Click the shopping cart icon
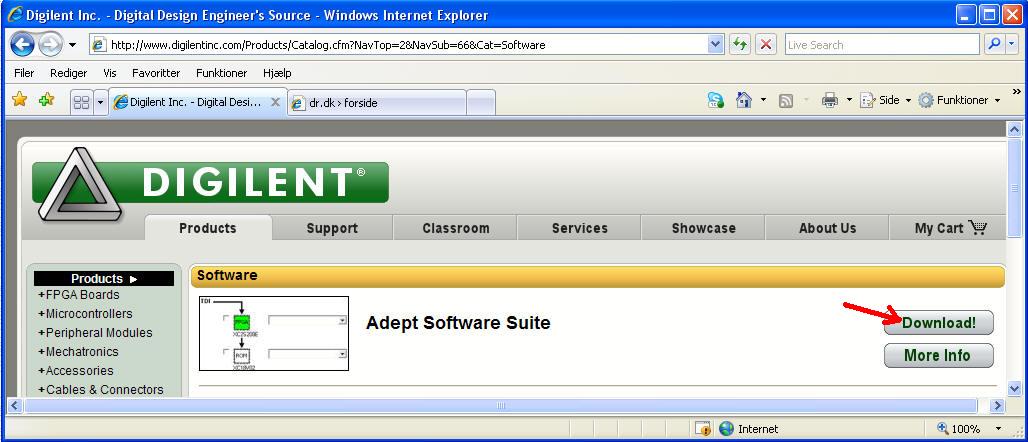The width and height of the screenshot is (1028, 442). click(978, 228)
